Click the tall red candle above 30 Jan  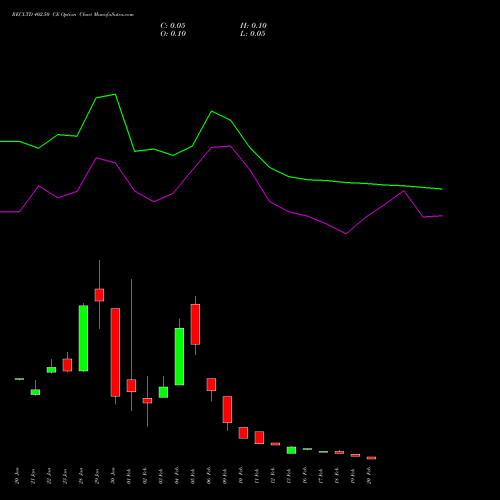[115, 352]
